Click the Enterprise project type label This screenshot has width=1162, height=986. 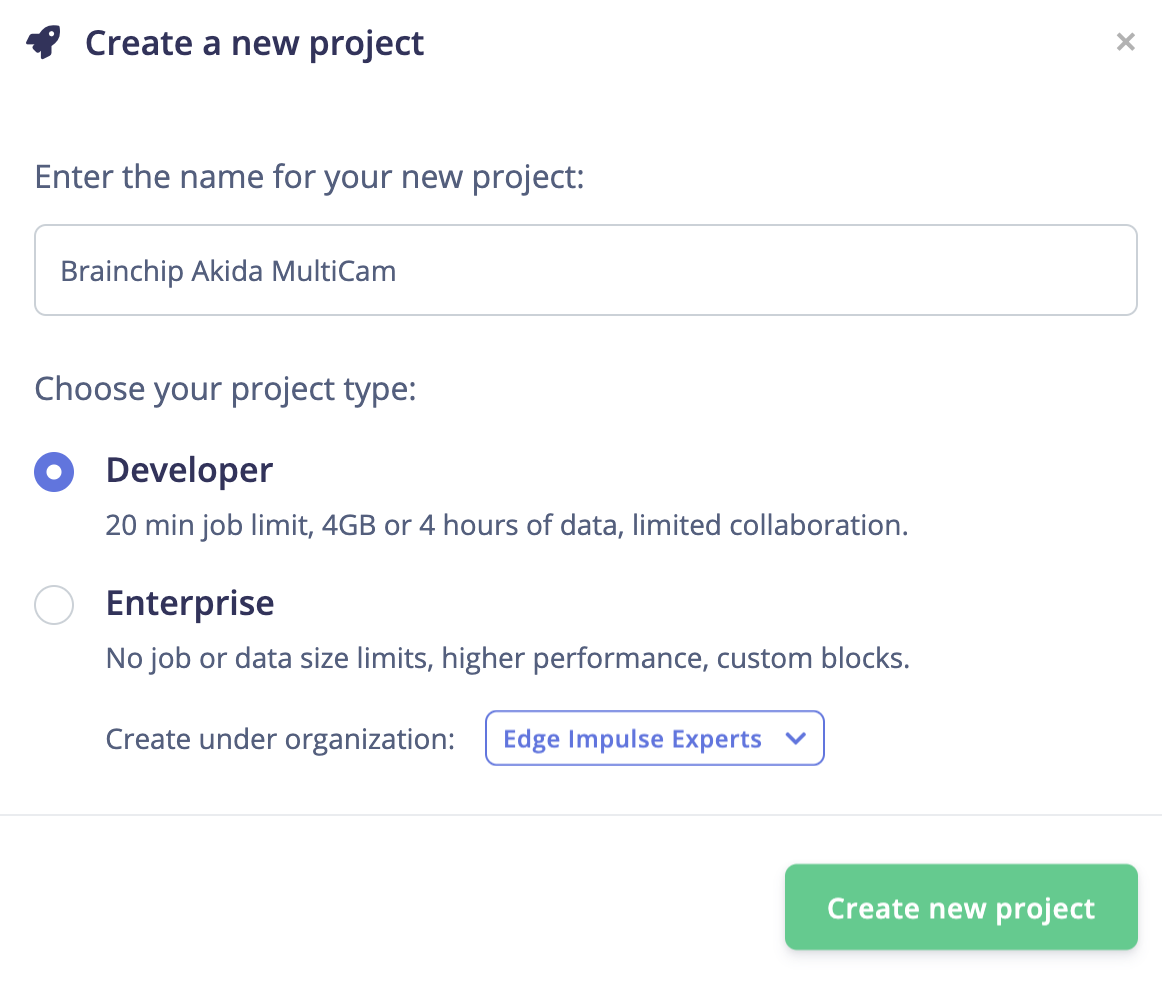coord(190,603)
